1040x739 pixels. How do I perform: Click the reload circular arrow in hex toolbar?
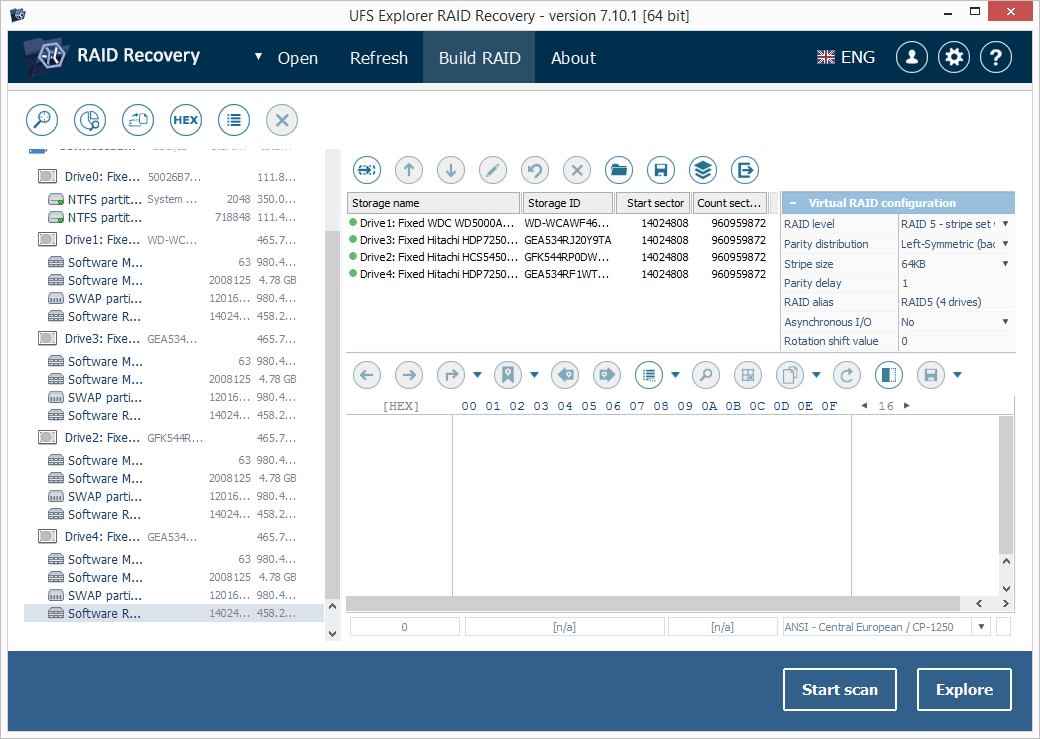pos(847,375)
